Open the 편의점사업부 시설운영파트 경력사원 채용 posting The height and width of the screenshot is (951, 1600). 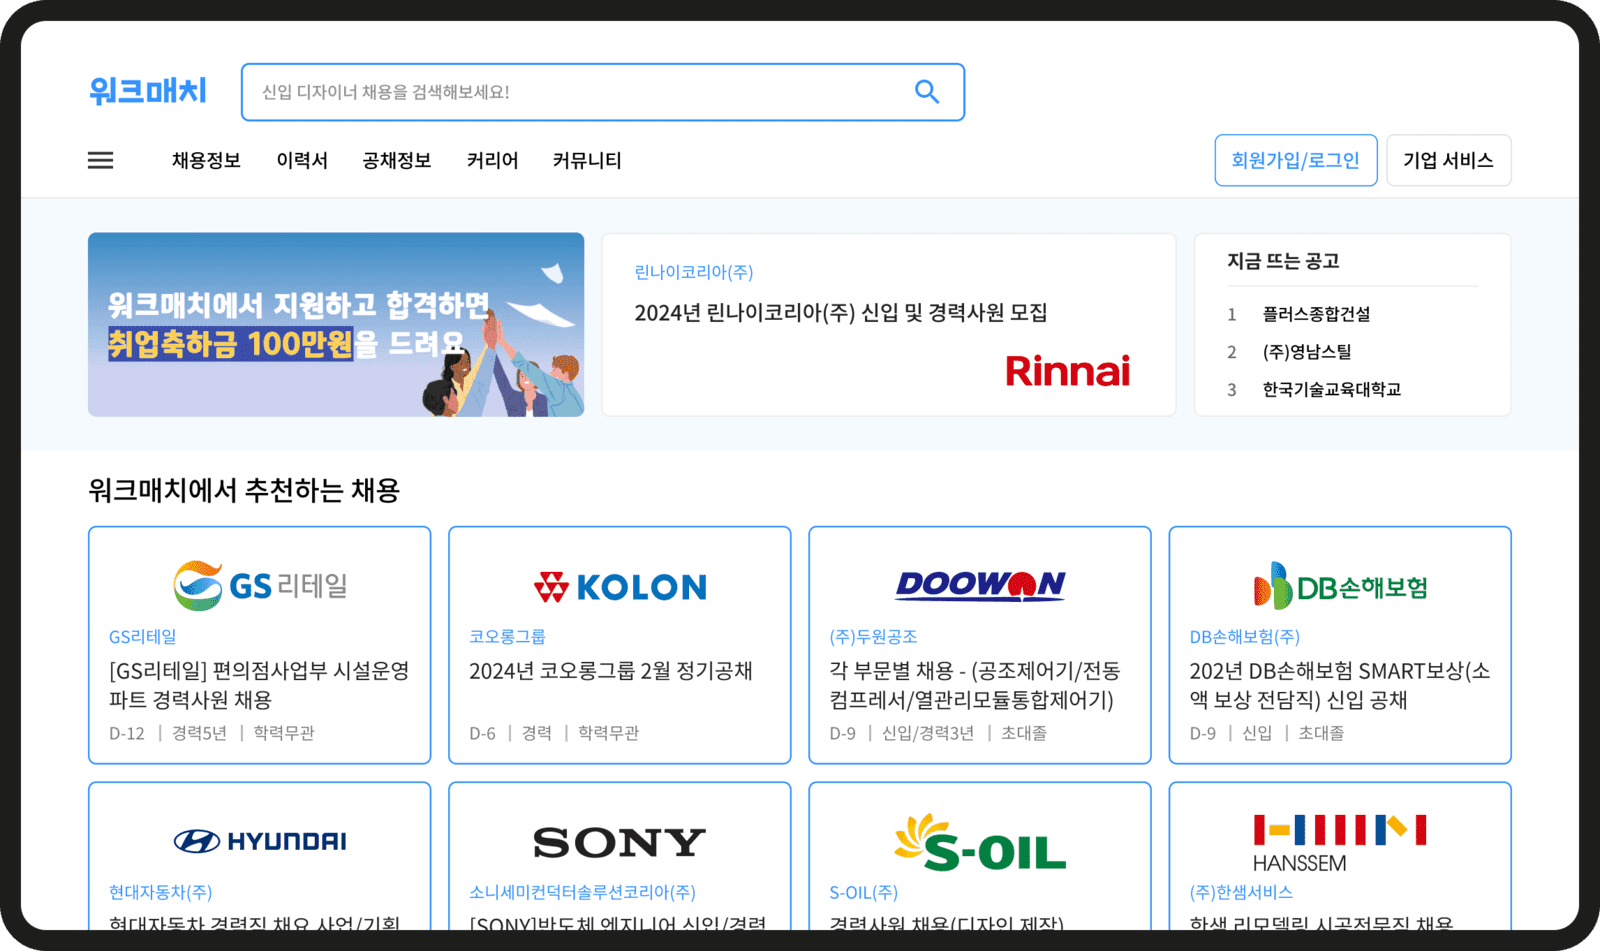pyautogui.click(x=259, y=685)
